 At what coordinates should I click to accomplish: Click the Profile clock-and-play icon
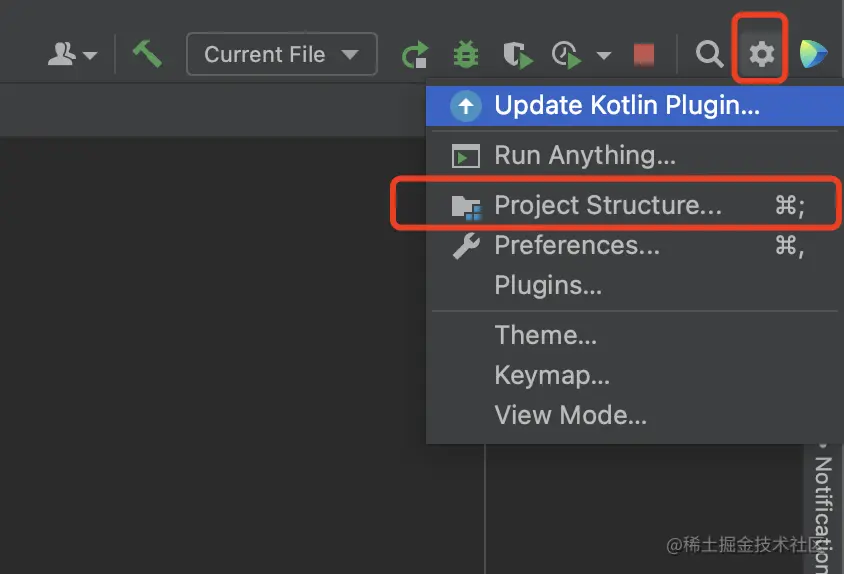coord(568,54)
